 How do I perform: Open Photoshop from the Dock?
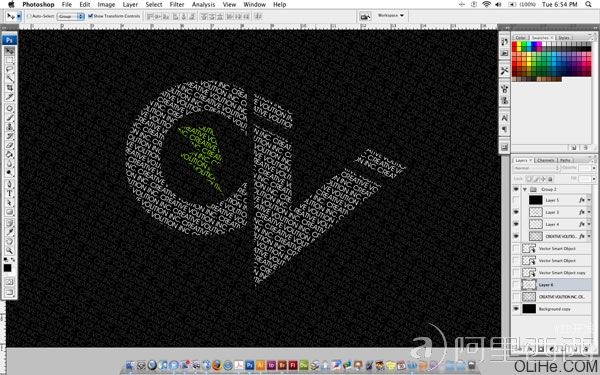click(249, 365)
